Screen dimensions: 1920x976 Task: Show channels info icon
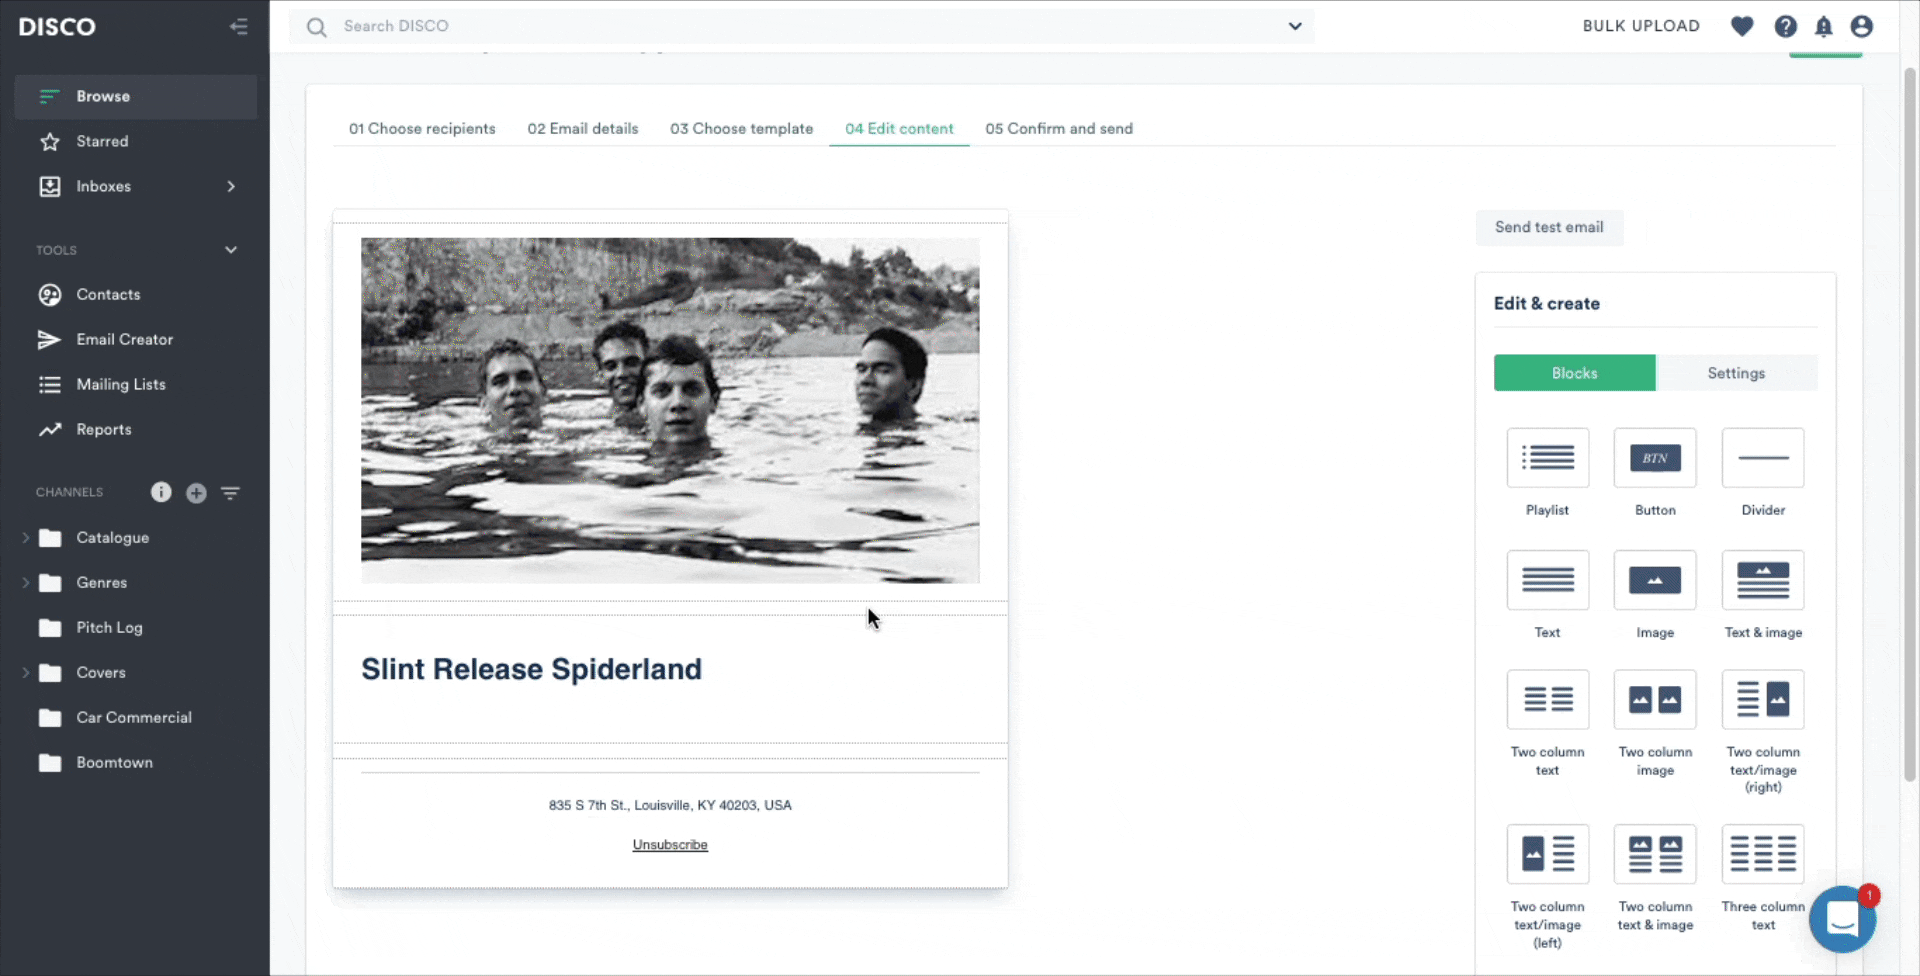click(x=161, y=492)
